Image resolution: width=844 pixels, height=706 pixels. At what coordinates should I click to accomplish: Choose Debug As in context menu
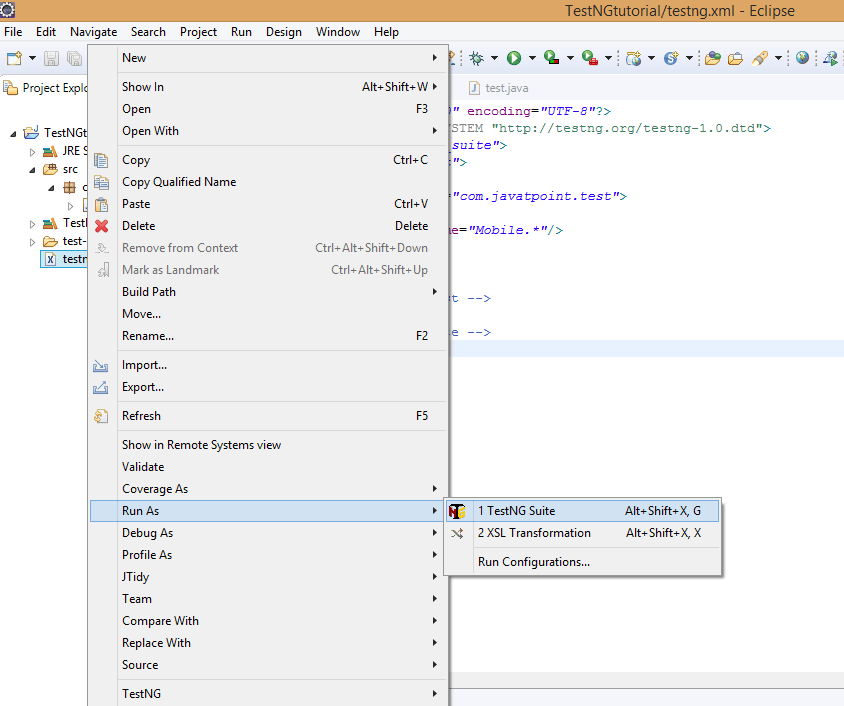(268, 533)
